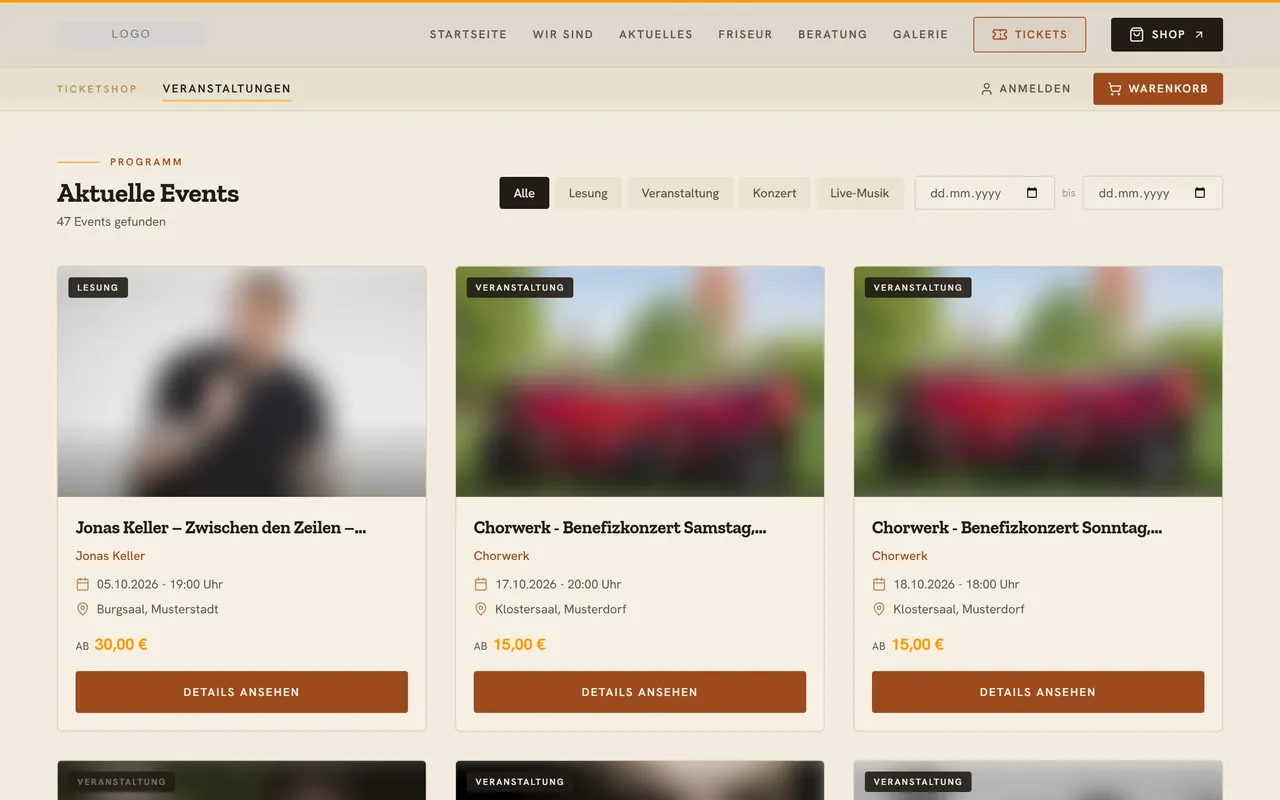The height and width of the screenshot is (800, 1280).
Task: Switch to the Ticketshop tab
Action: (97, 89)
